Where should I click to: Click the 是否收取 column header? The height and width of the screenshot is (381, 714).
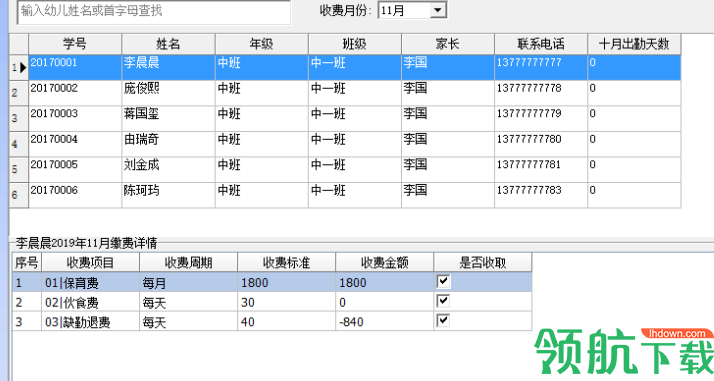click(483, 263)
